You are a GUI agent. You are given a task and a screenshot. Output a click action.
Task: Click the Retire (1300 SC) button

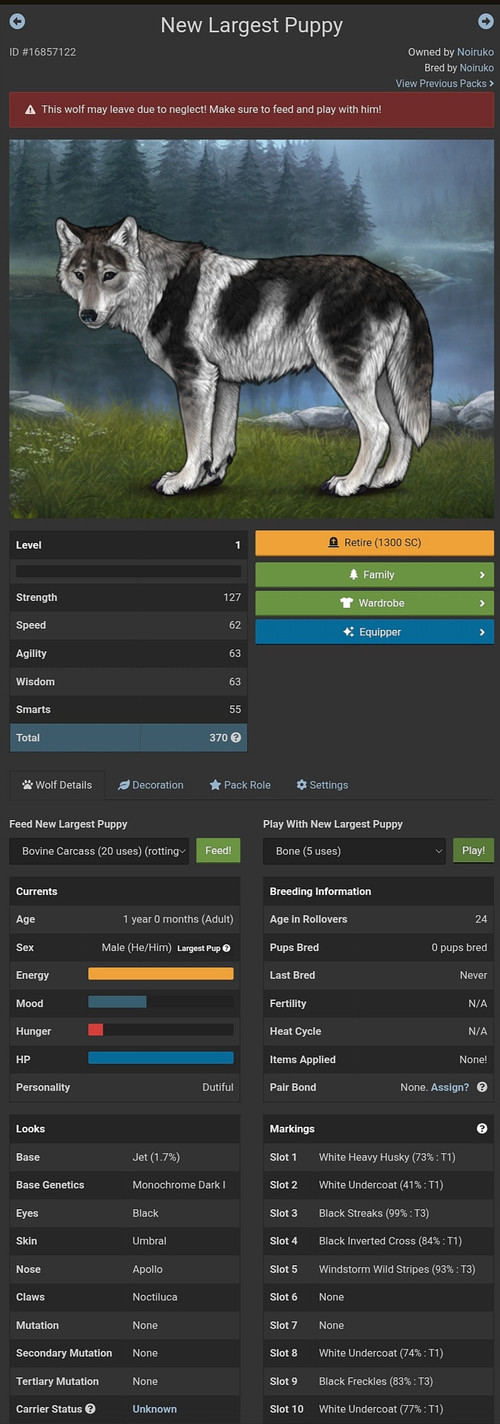(x=375, y=543)
